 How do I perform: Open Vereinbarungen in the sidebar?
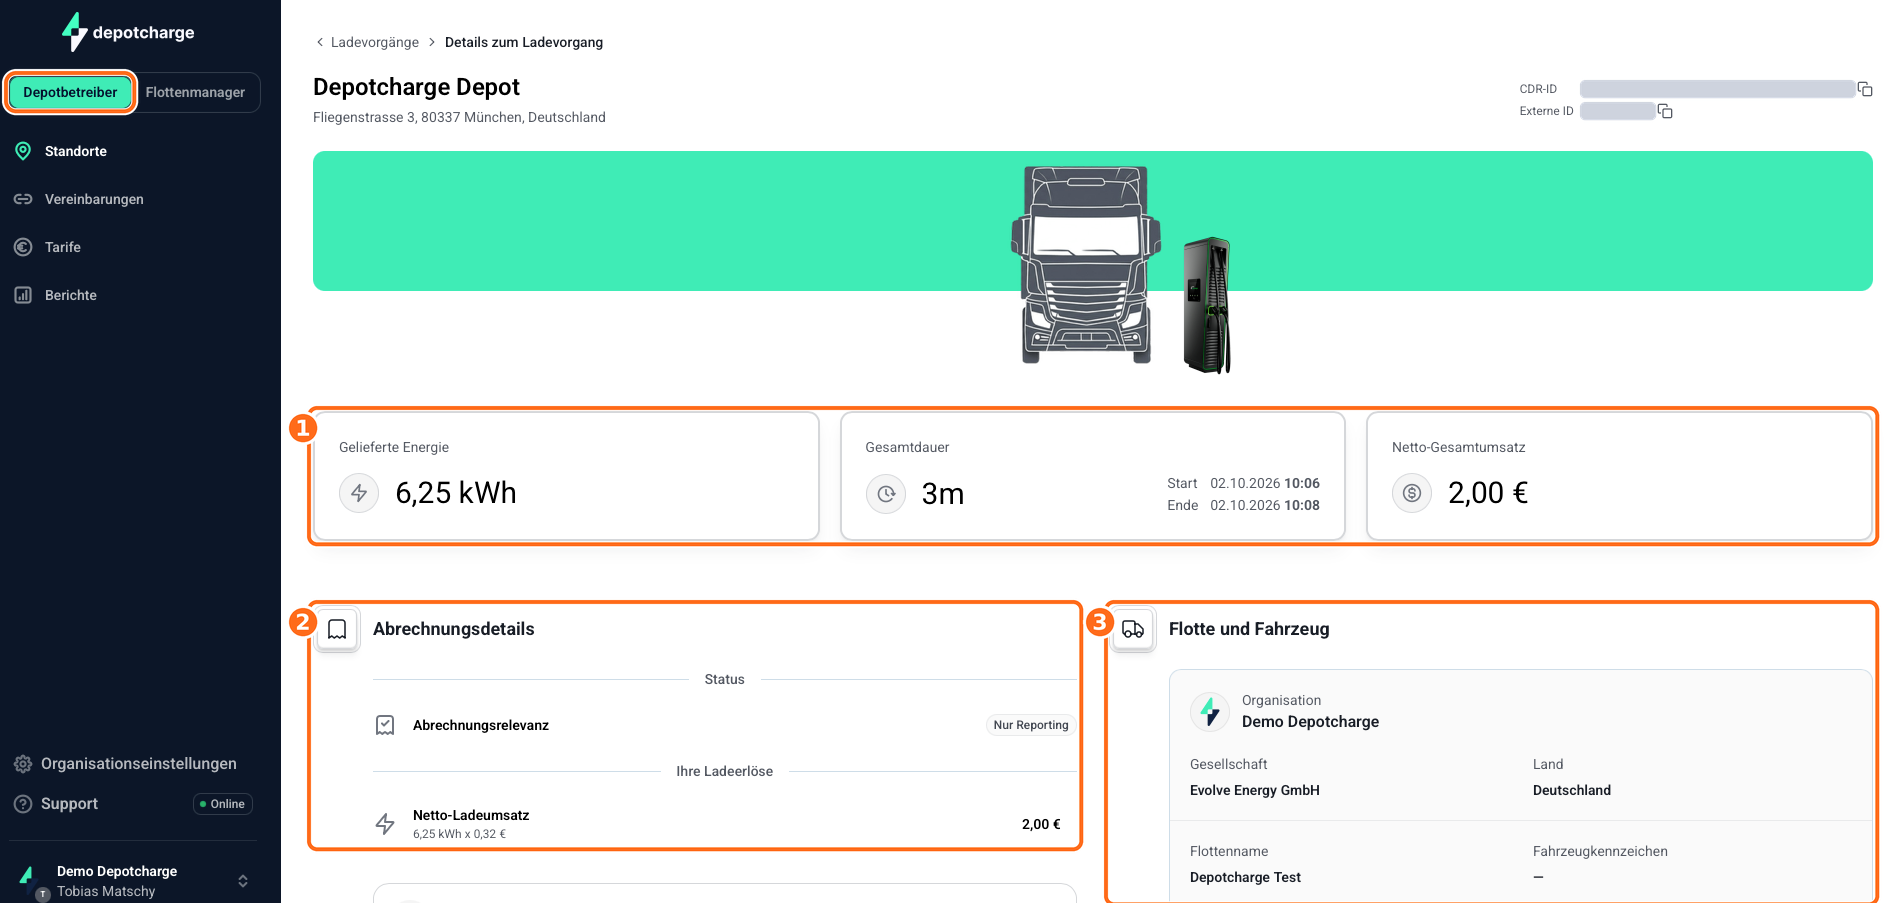[x=94, y=199]
